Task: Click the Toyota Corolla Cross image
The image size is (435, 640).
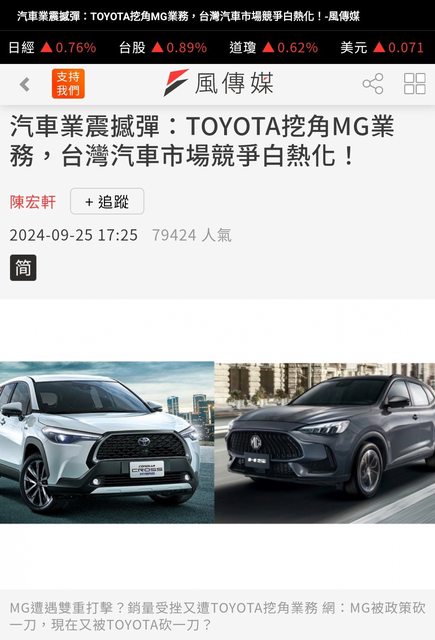Action: pos(107,442)
